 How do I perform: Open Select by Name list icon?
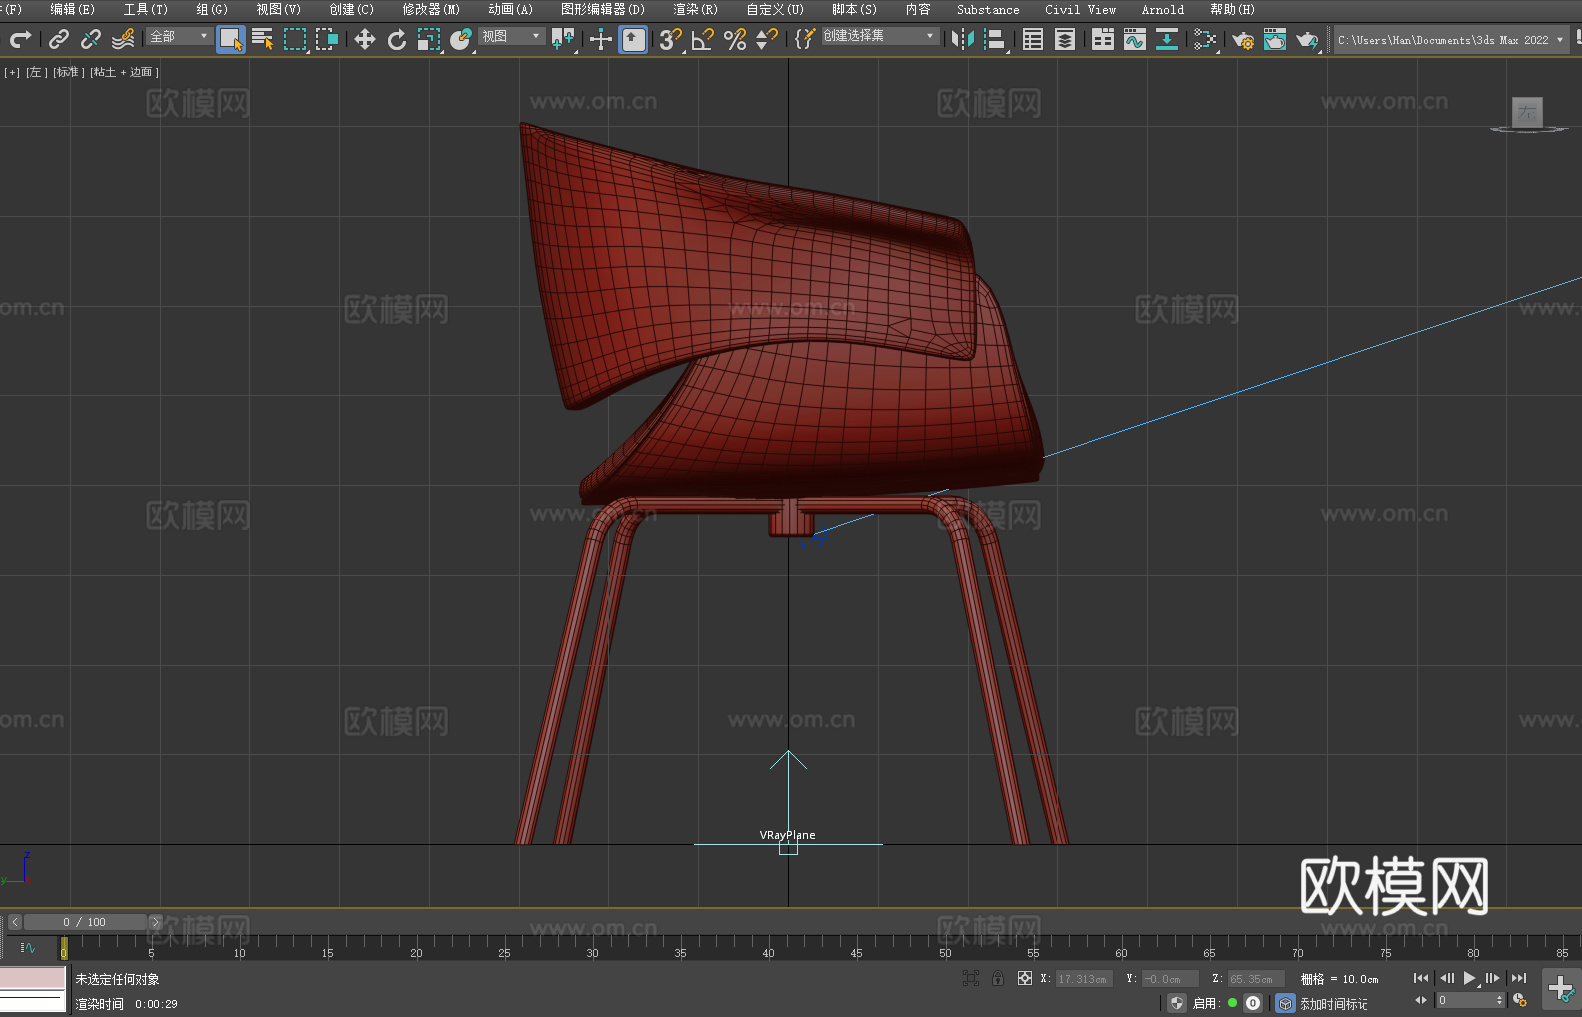[x=263, y=39]
